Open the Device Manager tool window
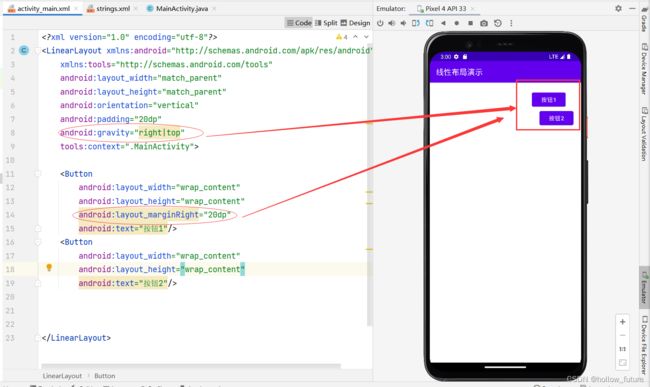 [x=644, y=69]
